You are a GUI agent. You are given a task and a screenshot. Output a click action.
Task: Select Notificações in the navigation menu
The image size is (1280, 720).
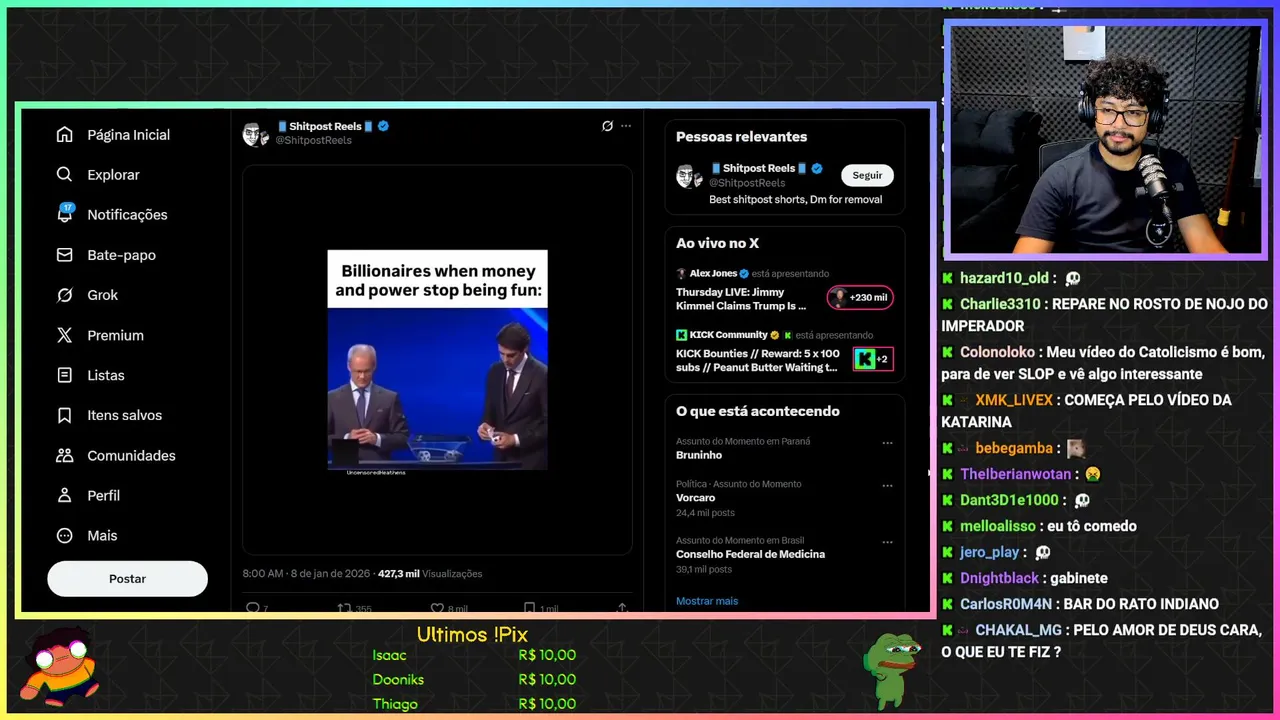[x=127, y=215]
